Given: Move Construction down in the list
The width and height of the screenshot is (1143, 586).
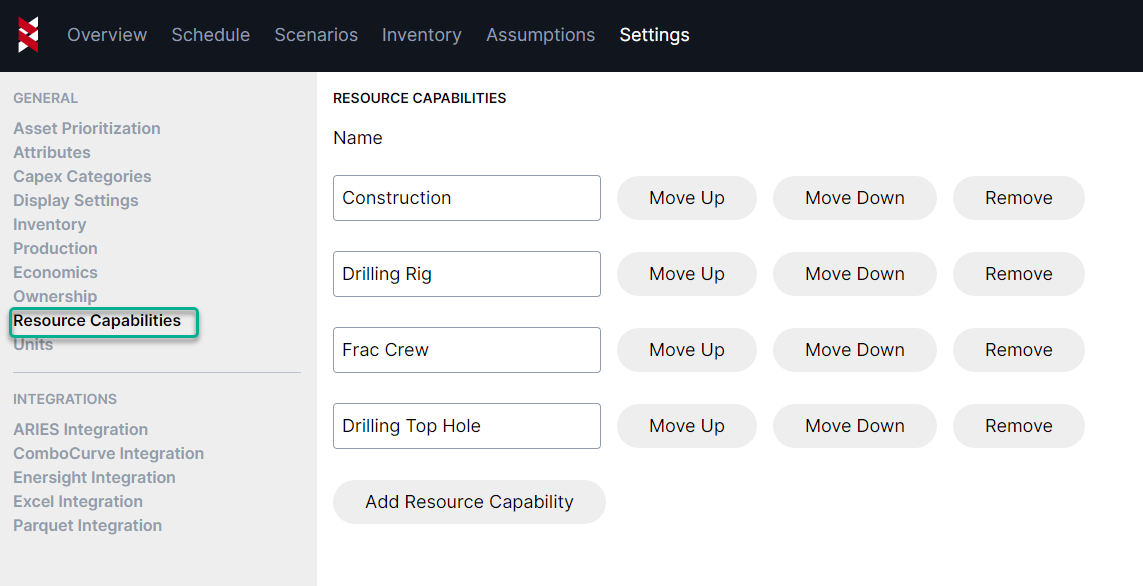Looking at the screenshot, I should coord(854,198).
